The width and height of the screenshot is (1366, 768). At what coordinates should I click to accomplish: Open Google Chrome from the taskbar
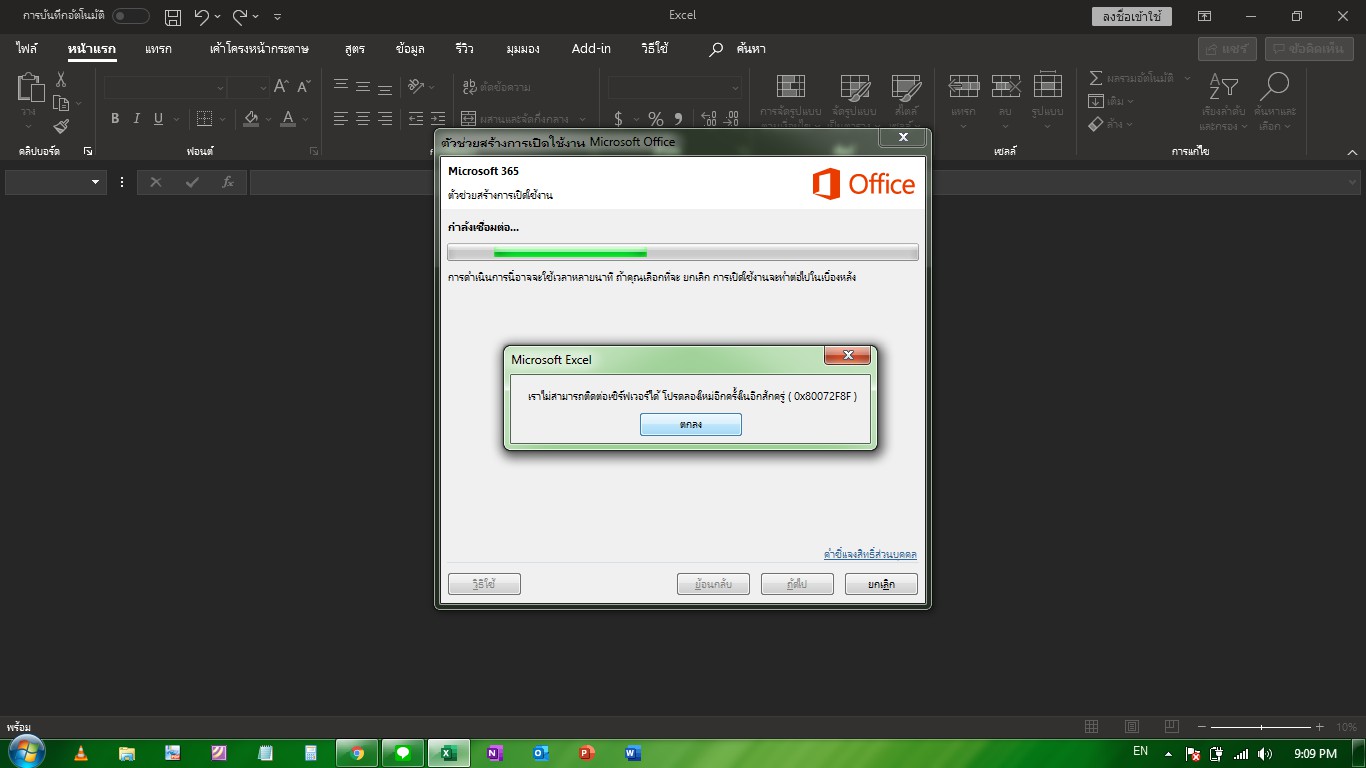tap(357, 753)
